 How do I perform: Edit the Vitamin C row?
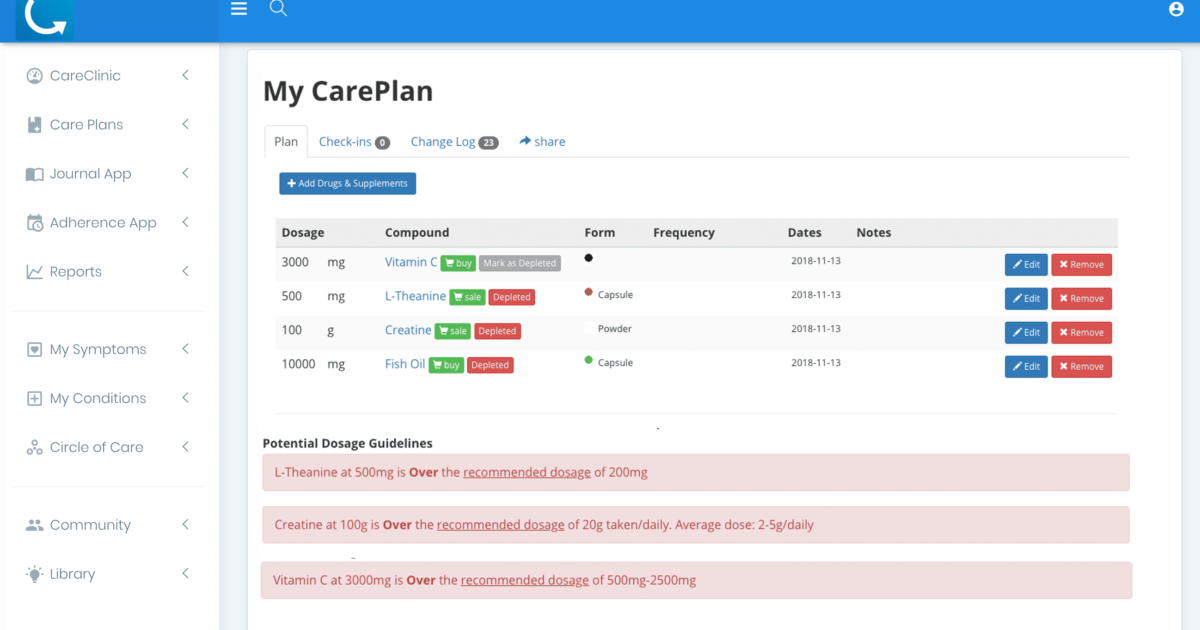tap(1026, 265)
